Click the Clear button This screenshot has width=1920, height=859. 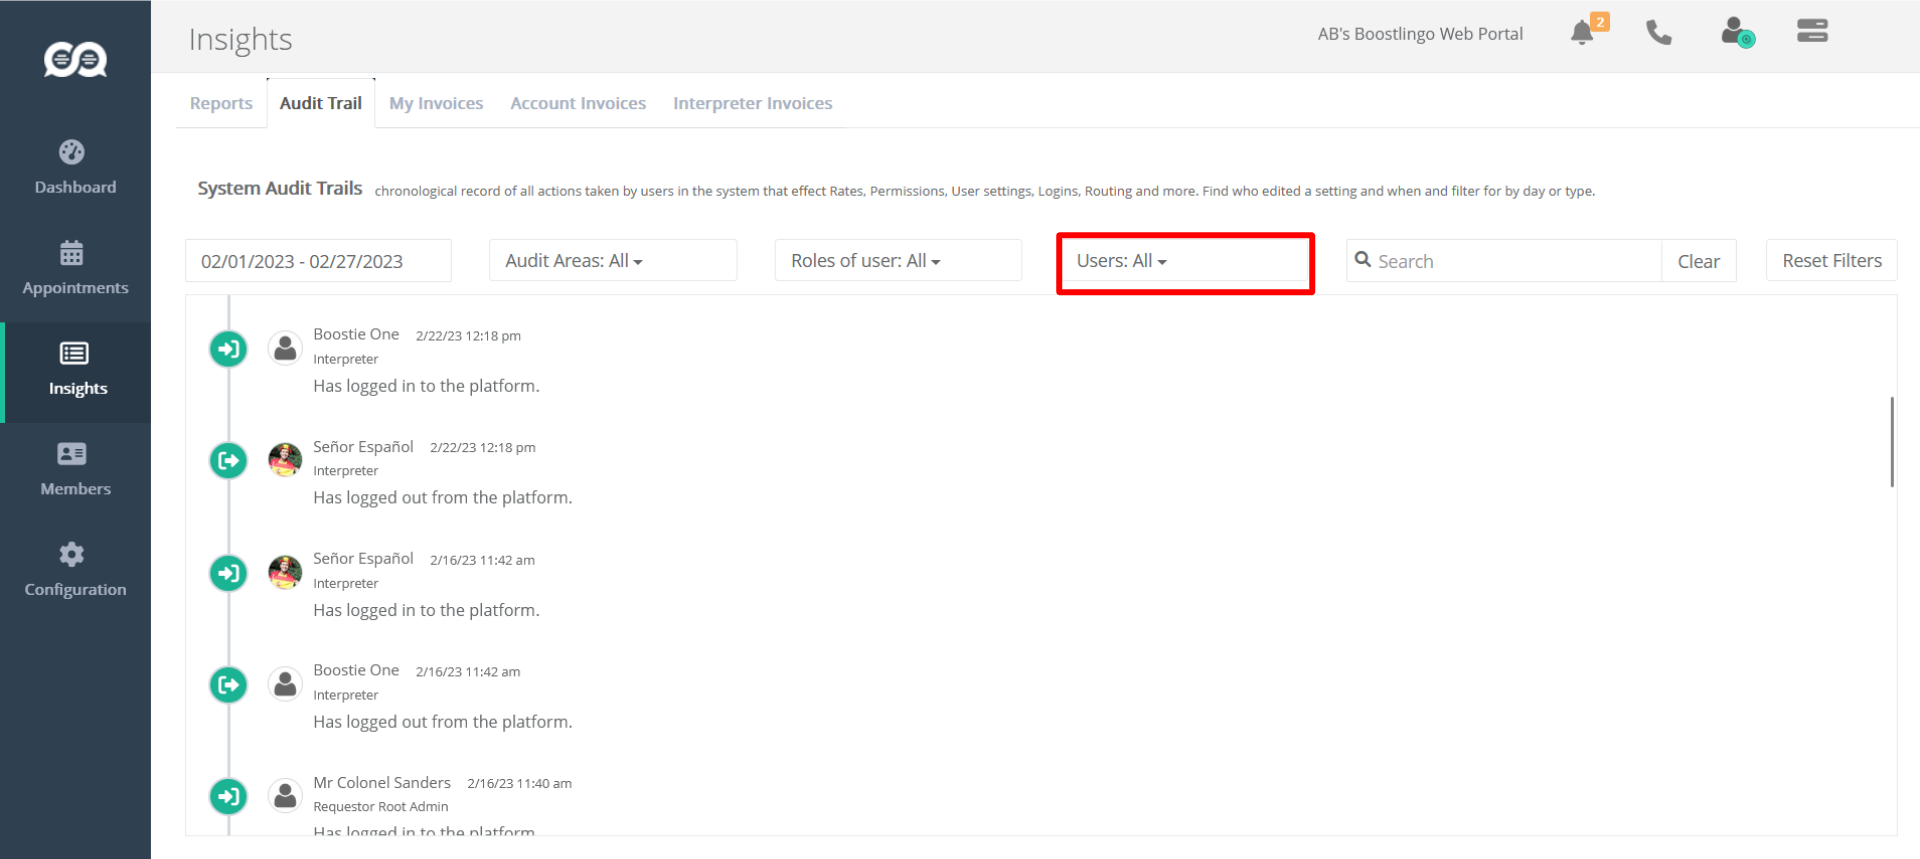[1698, 261]
